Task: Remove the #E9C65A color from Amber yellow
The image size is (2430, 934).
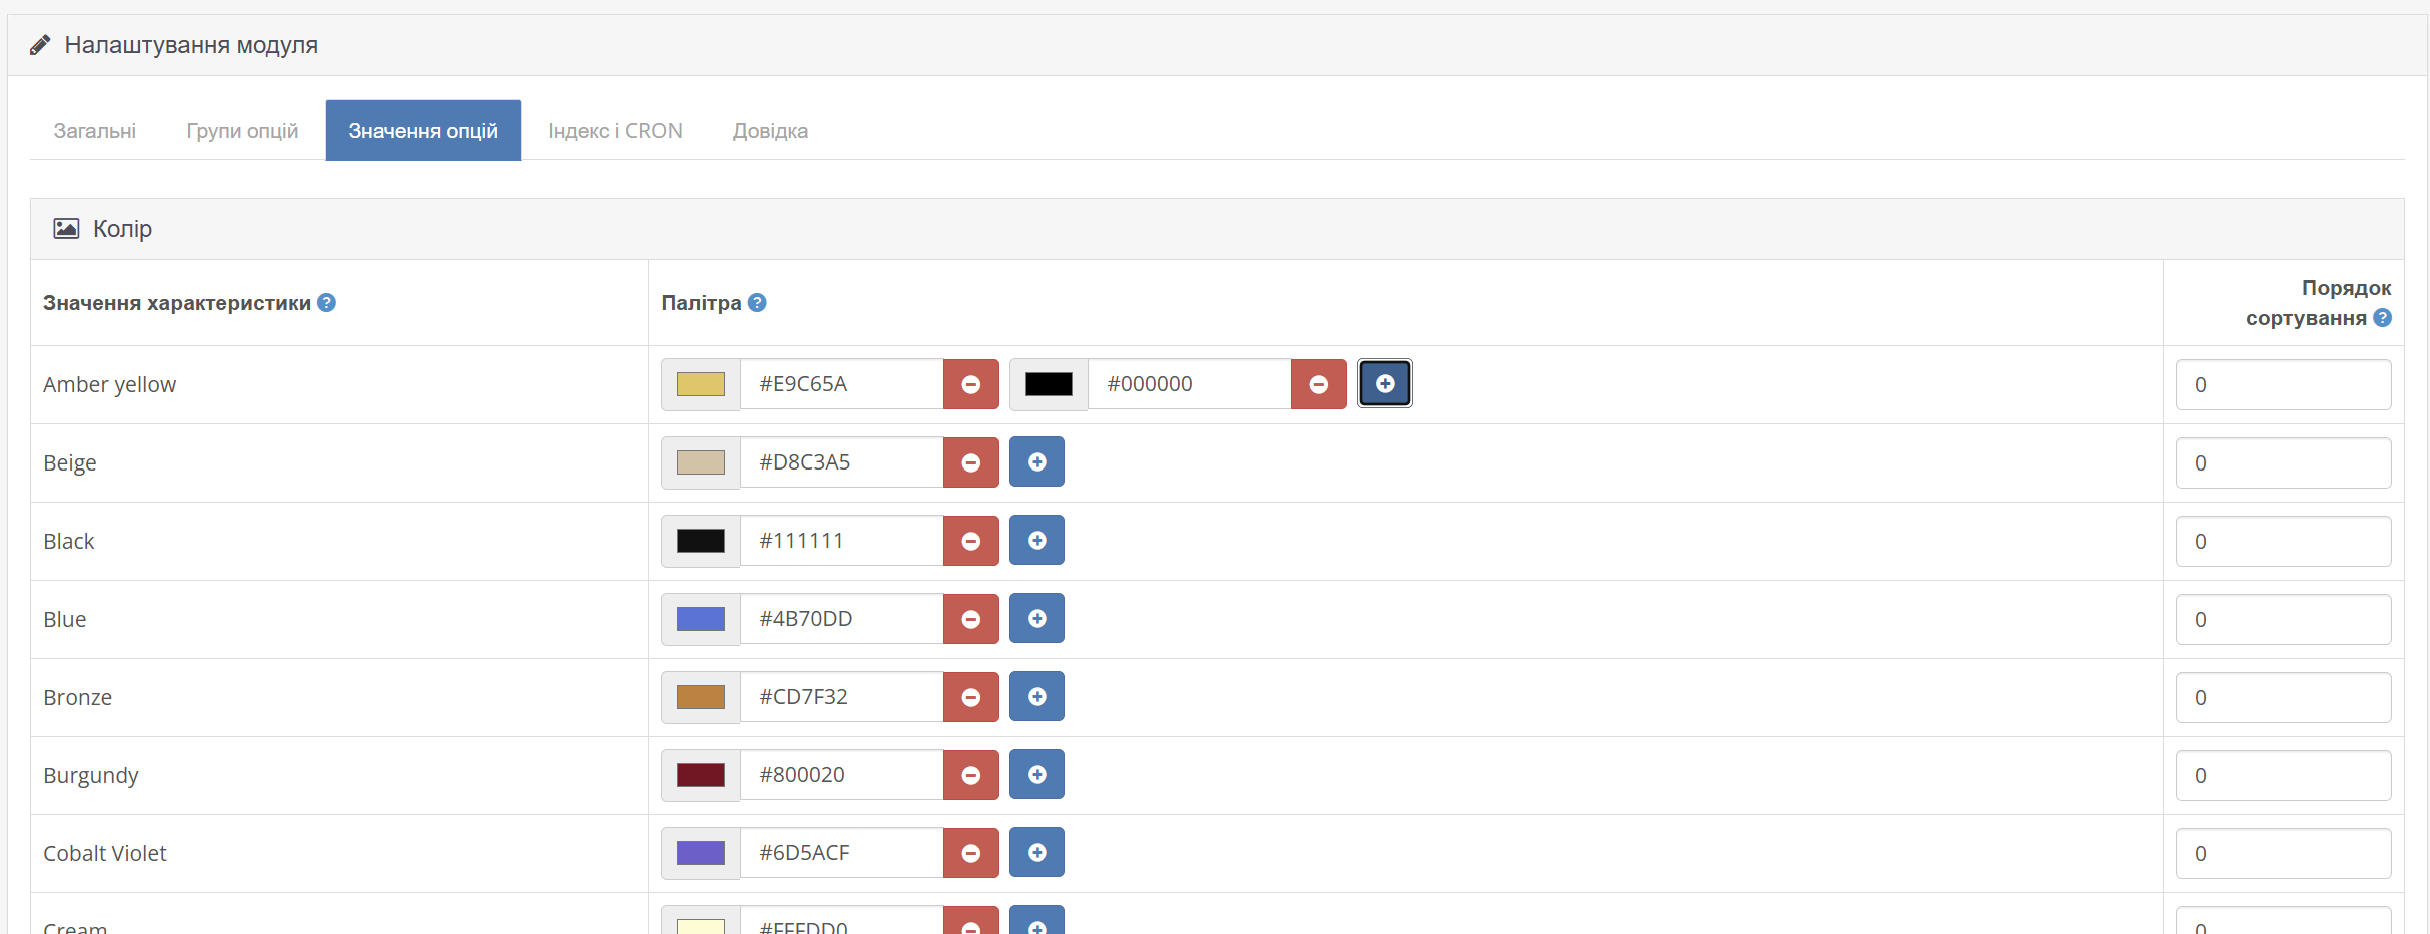Action: coord(970,384)
